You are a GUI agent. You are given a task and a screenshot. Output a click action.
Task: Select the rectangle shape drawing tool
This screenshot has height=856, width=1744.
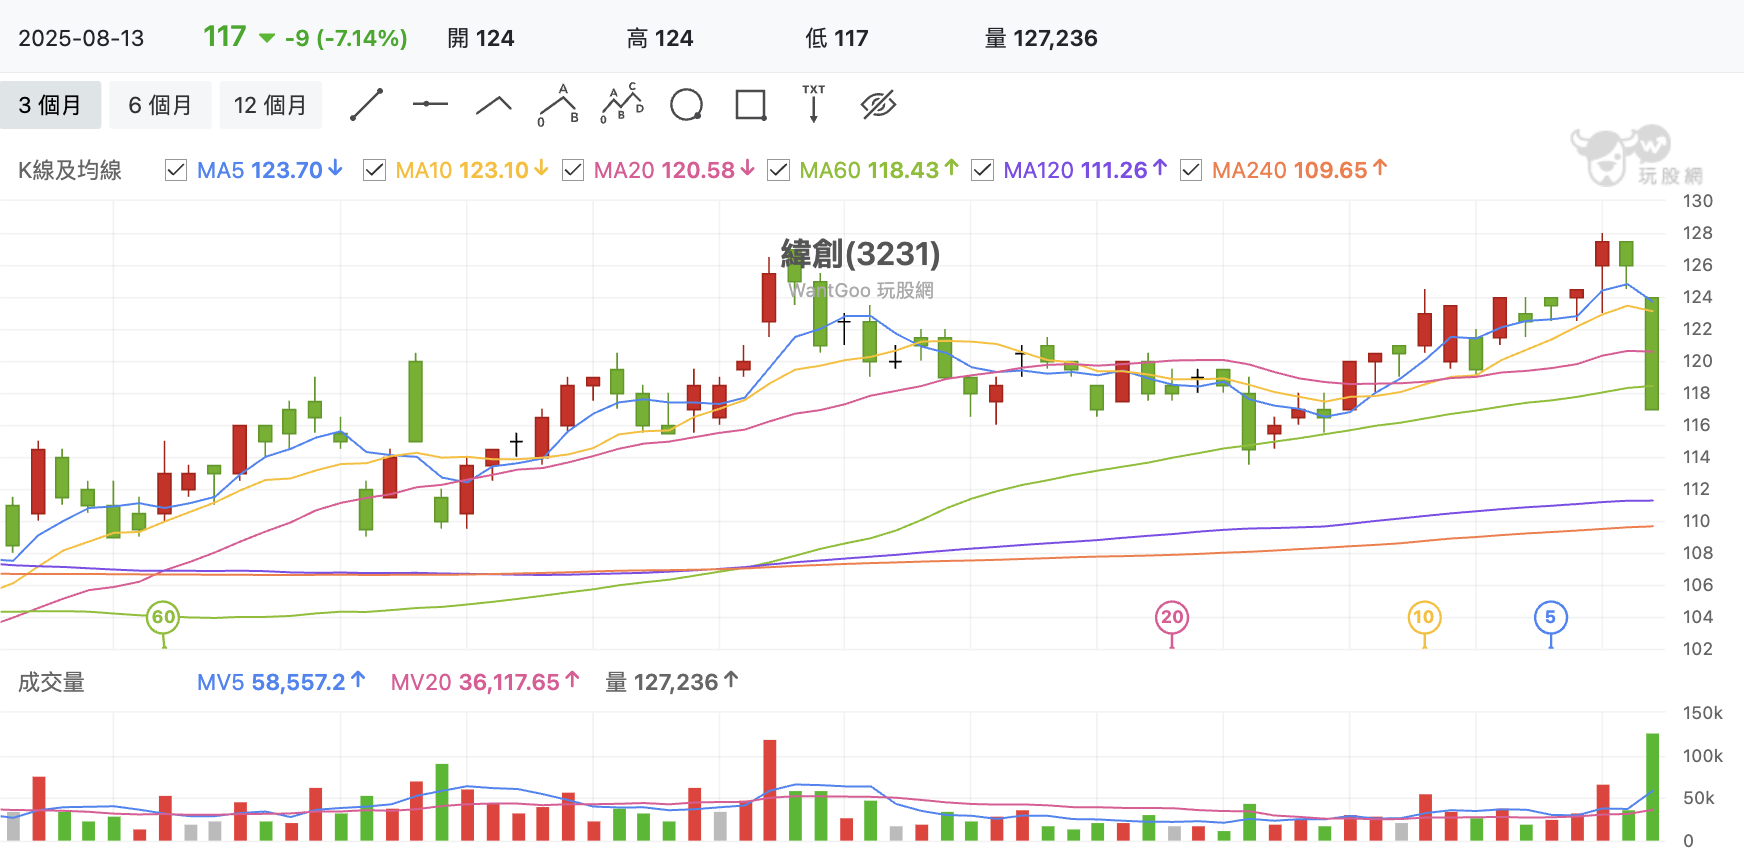tap(751, 105)
